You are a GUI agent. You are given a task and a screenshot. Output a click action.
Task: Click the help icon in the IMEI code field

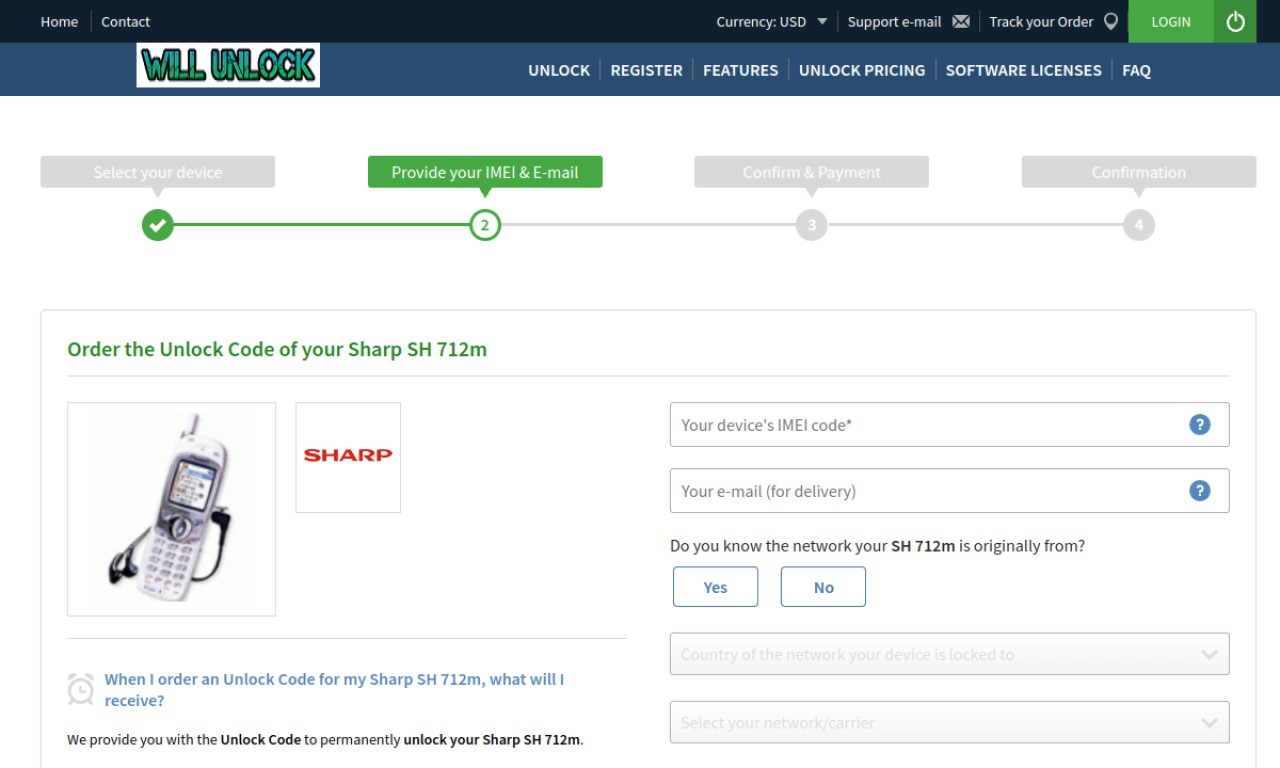click(1200, 425)
